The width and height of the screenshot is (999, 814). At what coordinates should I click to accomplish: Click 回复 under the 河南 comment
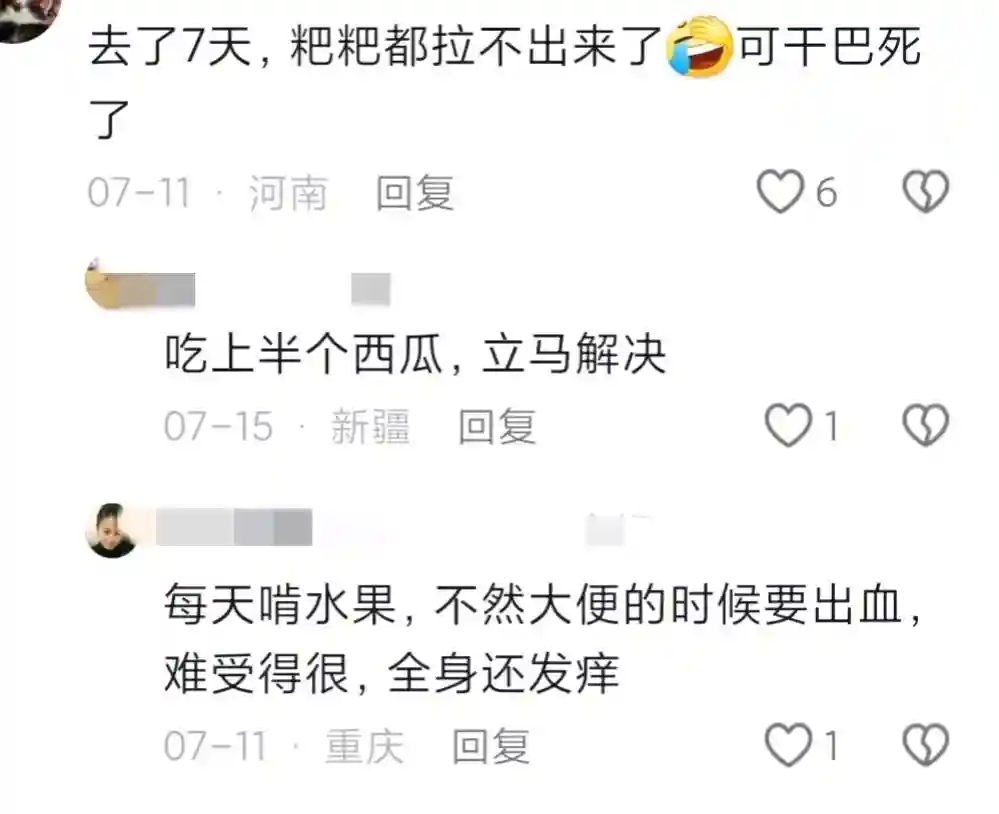click(x=415, y=193)
